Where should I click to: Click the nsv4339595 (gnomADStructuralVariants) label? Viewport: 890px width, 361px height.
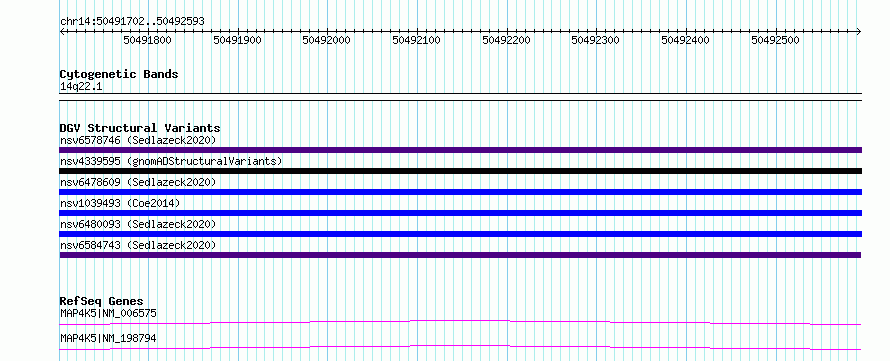pyautogui.click(x=171, y=161)
